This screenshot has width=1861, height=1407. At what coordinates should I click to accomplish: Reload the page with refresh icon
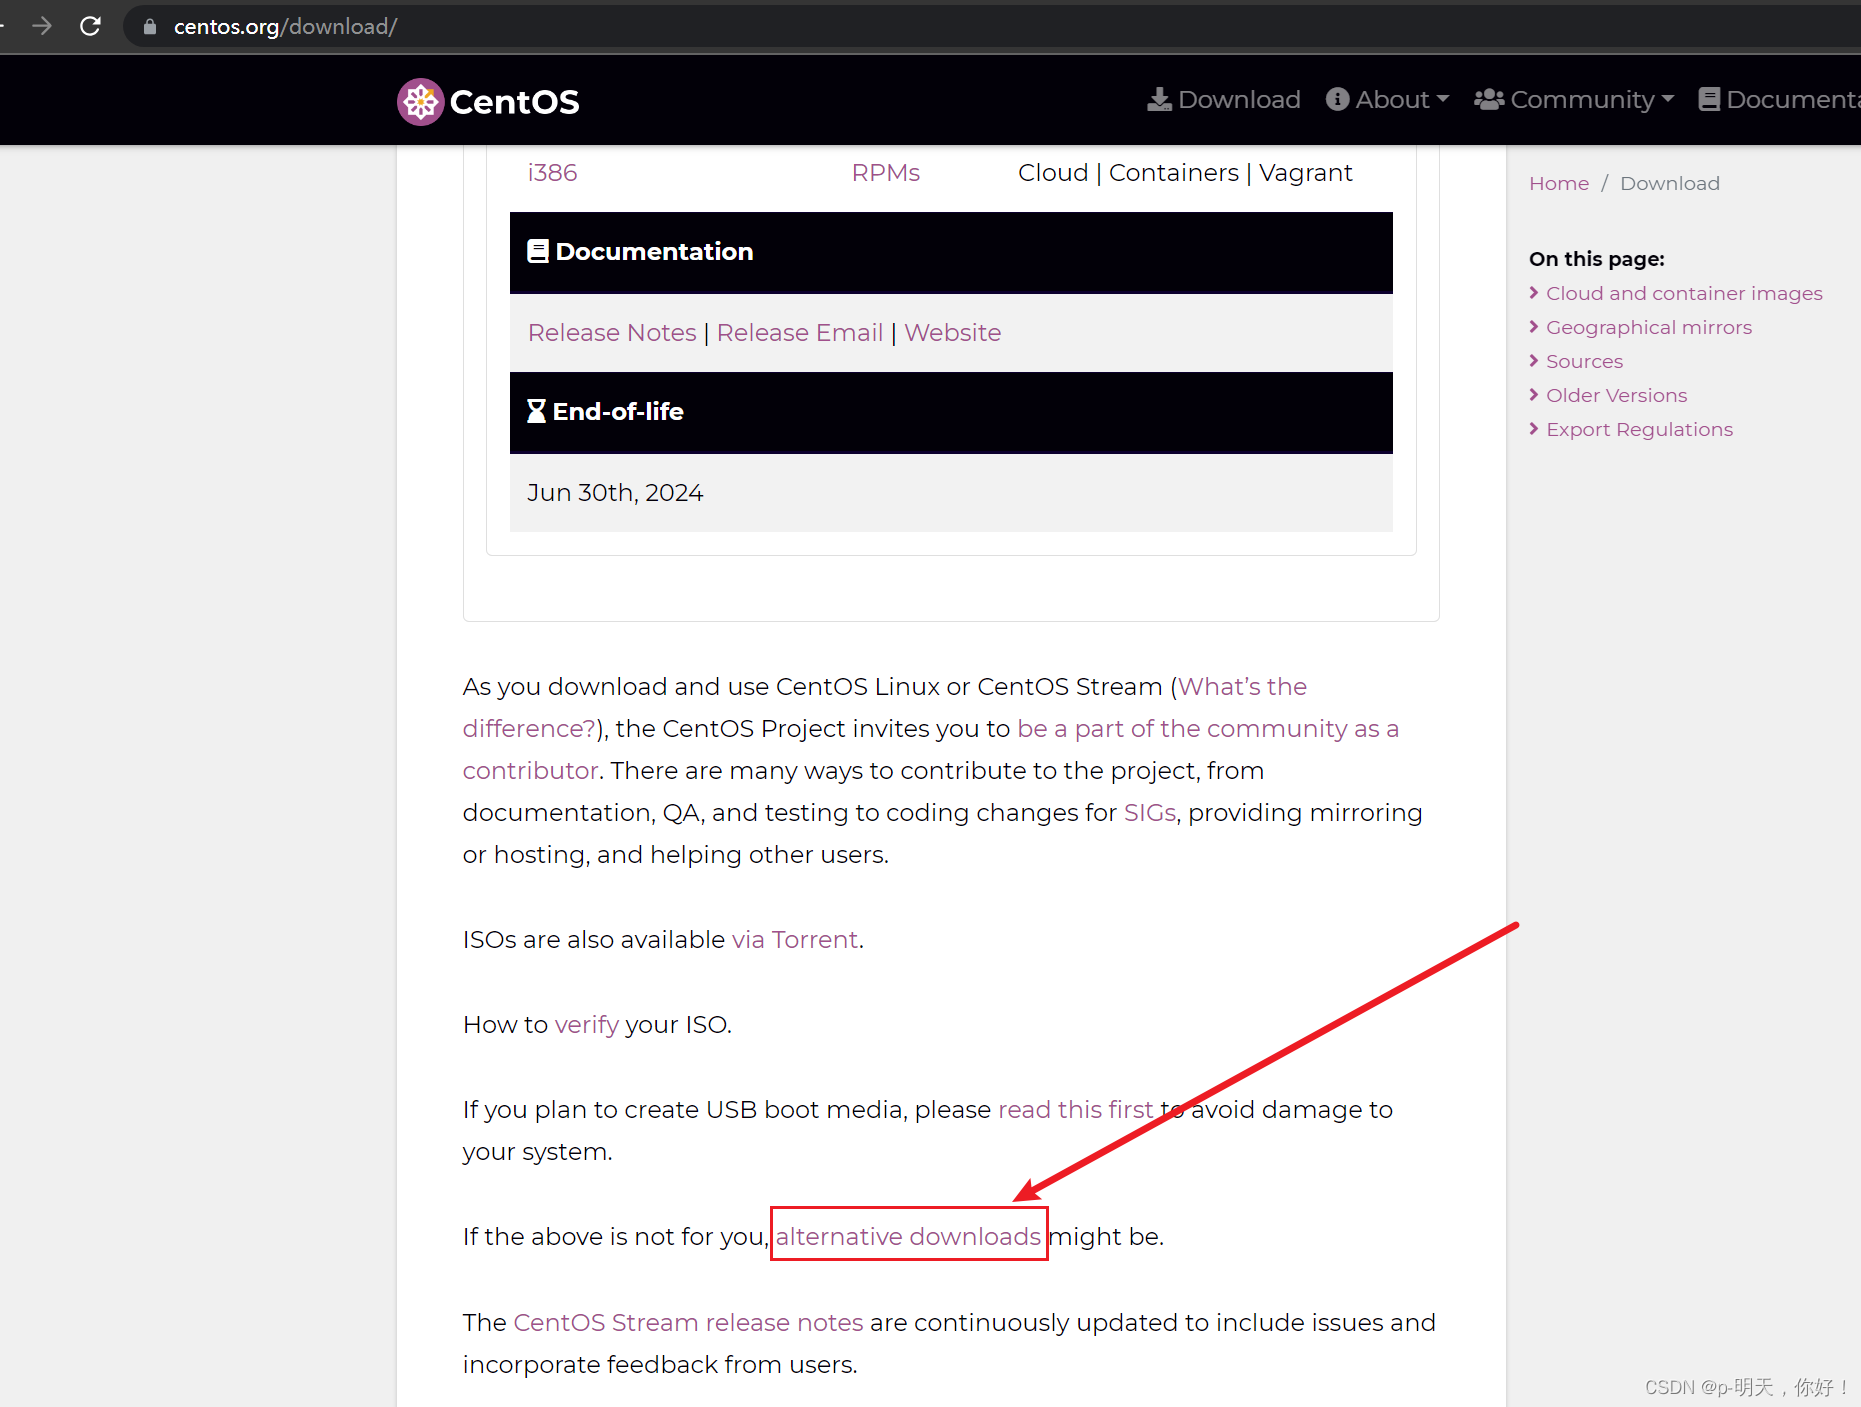(x=90, y=26)
